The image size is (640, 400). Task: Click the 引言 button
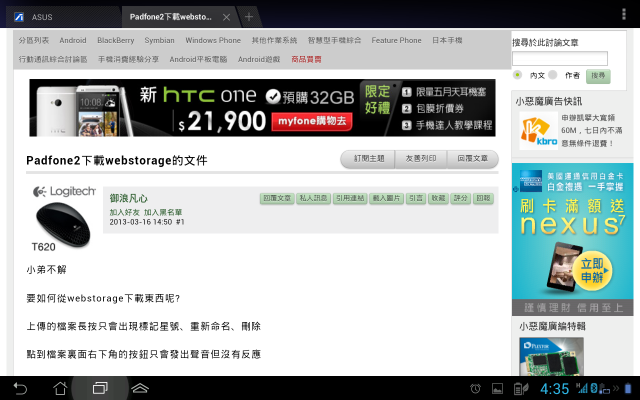[416, 198]
